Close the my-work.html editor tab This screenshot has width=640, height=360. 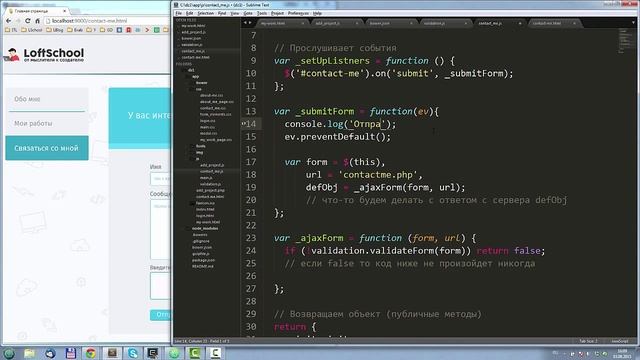(x=302, y=23)
